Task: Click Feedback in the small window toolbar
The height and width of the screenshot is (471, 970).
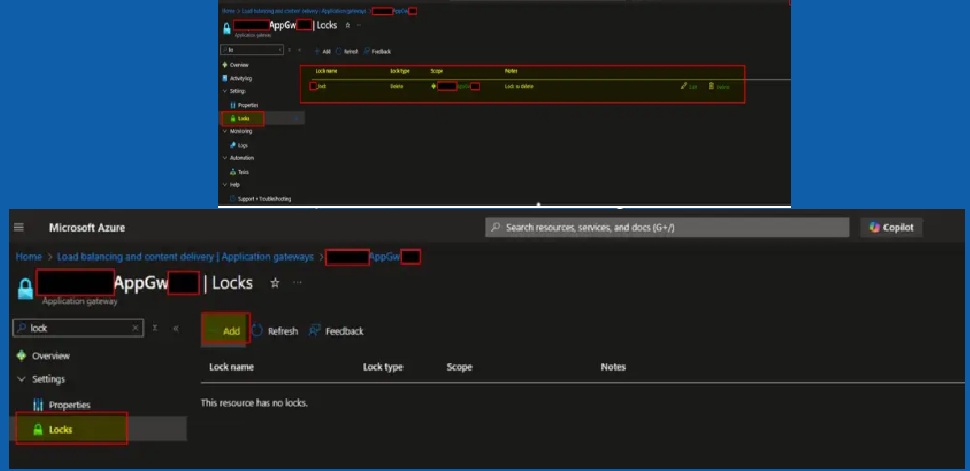Action: [377, 51]
